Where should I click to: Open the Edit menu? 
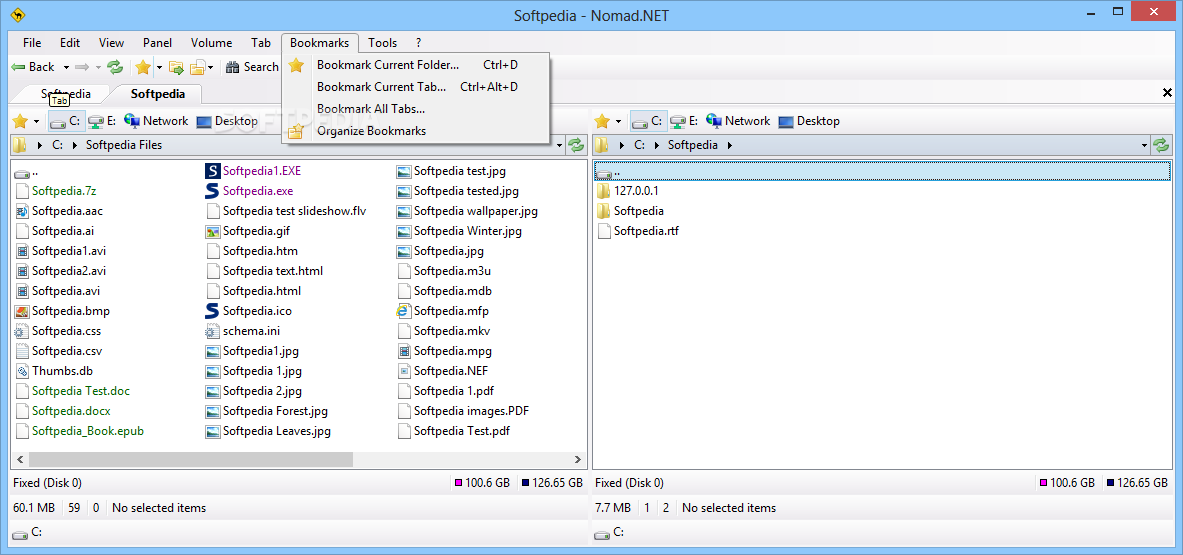click(x=70, y=43)
